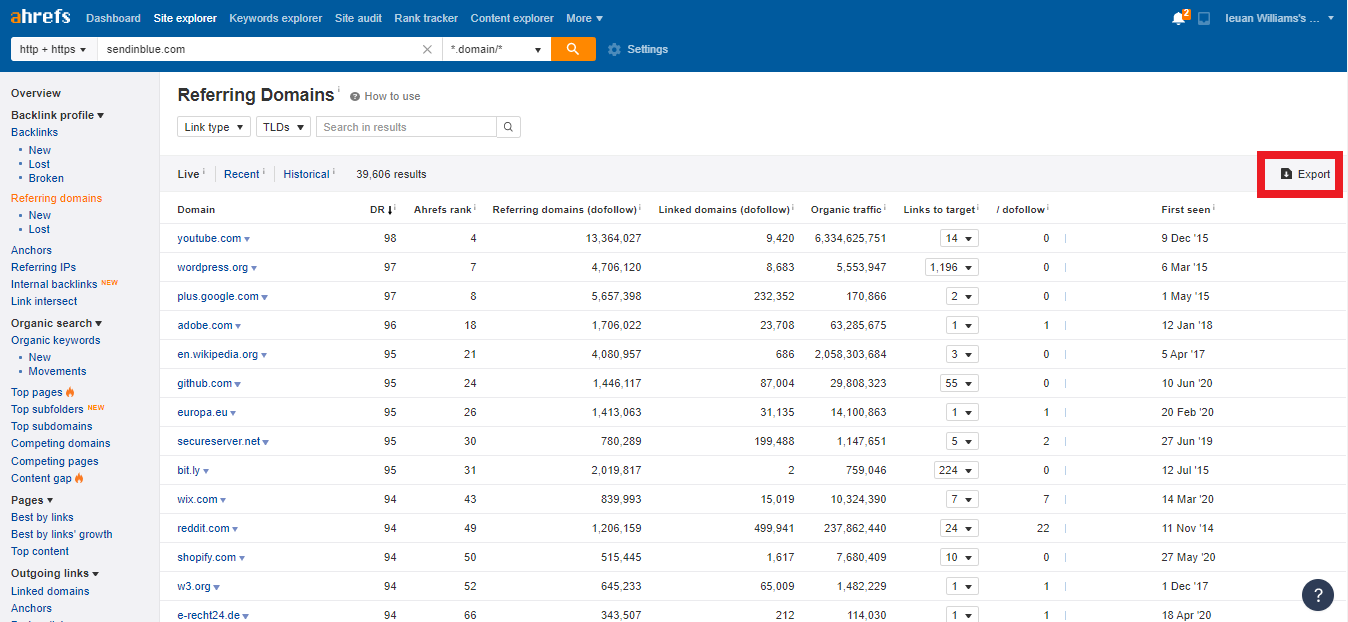Open Ieuan Williams's account menu
This screenshot has height=622, width=1348.
point(1279,18)
